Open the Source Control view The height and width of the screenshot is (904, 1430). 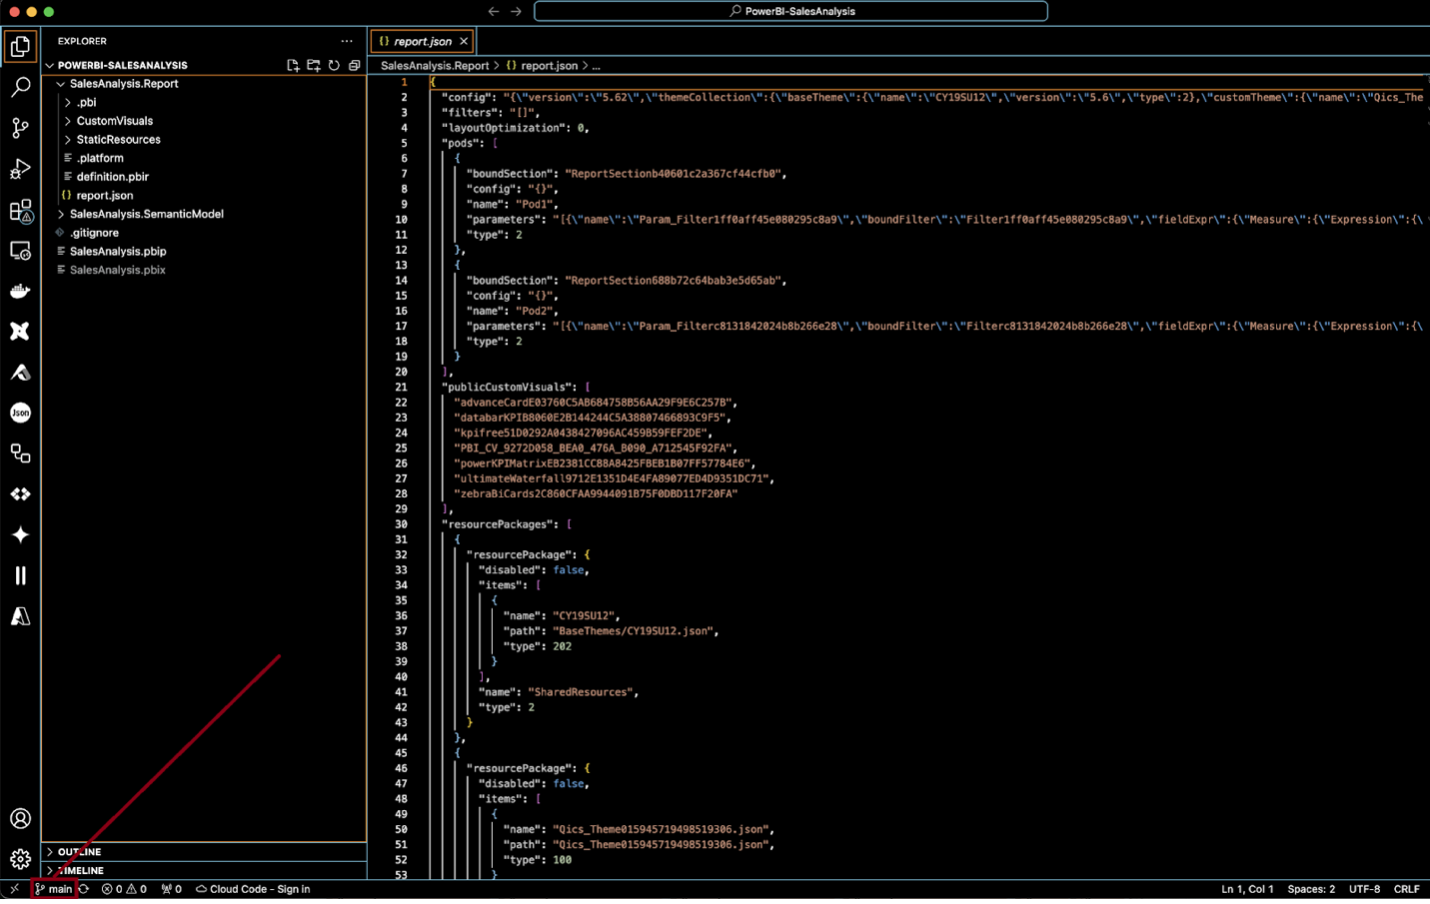click(20, 128)
